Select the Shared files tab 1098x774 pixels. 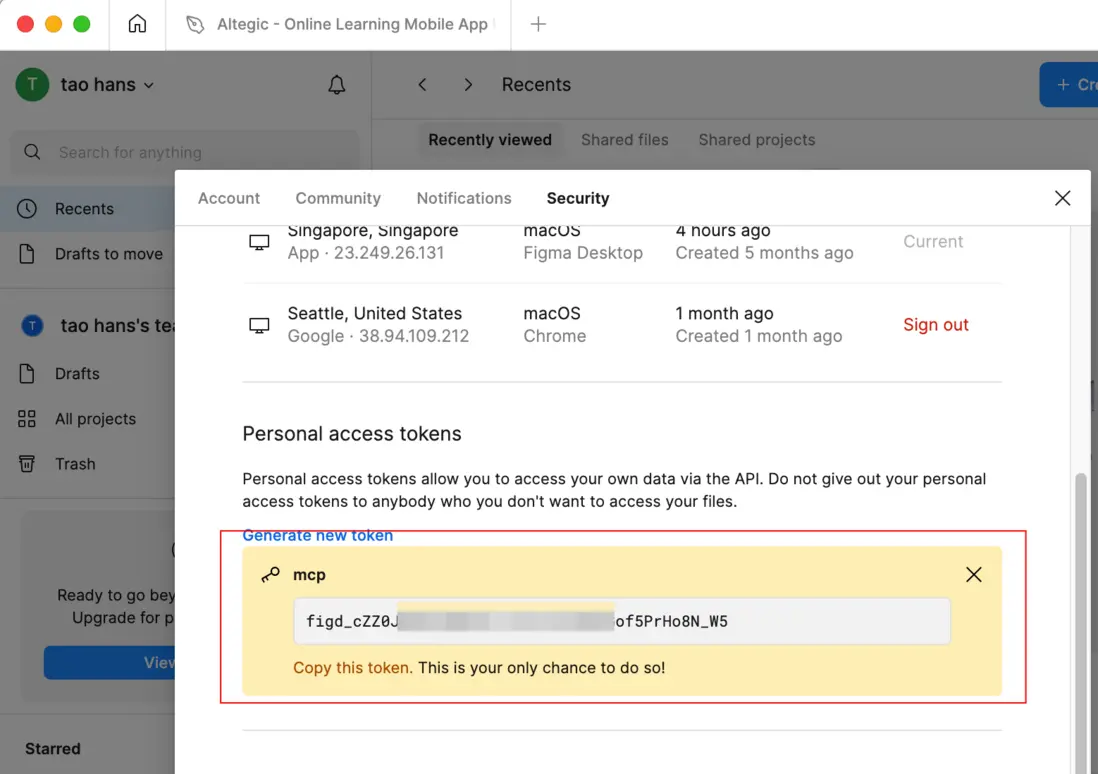624,140
